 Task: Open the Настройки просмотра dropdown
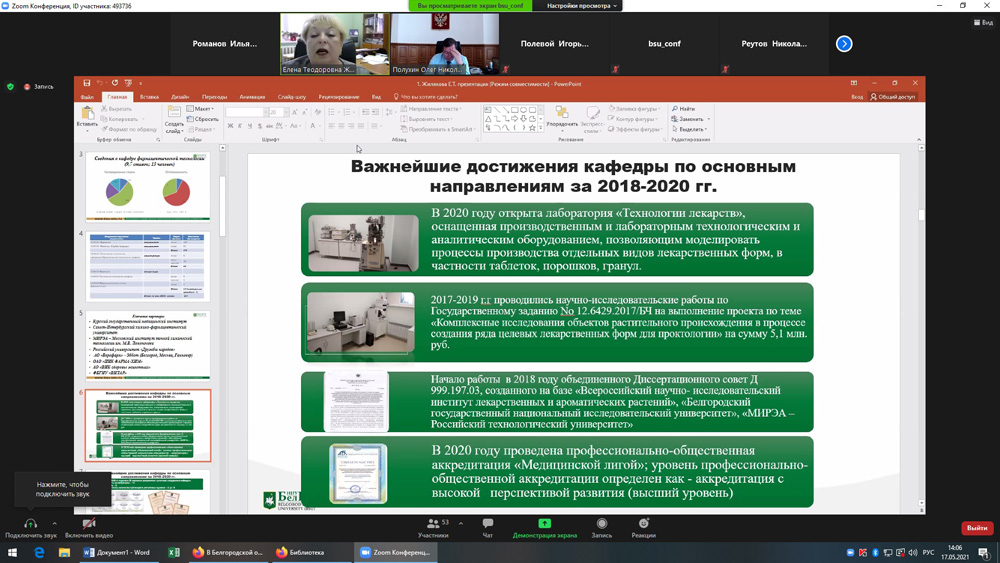click(x=584, y=6)
